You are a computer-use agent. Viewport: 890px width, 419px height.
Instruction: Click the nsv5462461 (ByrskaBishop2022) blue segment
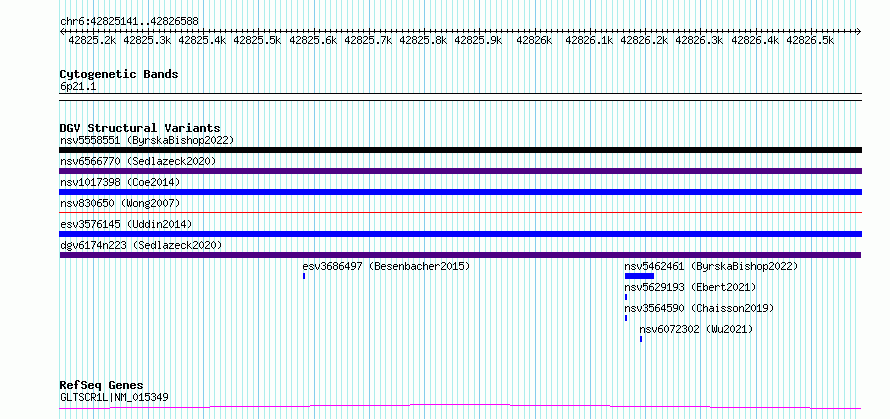pyautogui.click(x=640, y=276)
